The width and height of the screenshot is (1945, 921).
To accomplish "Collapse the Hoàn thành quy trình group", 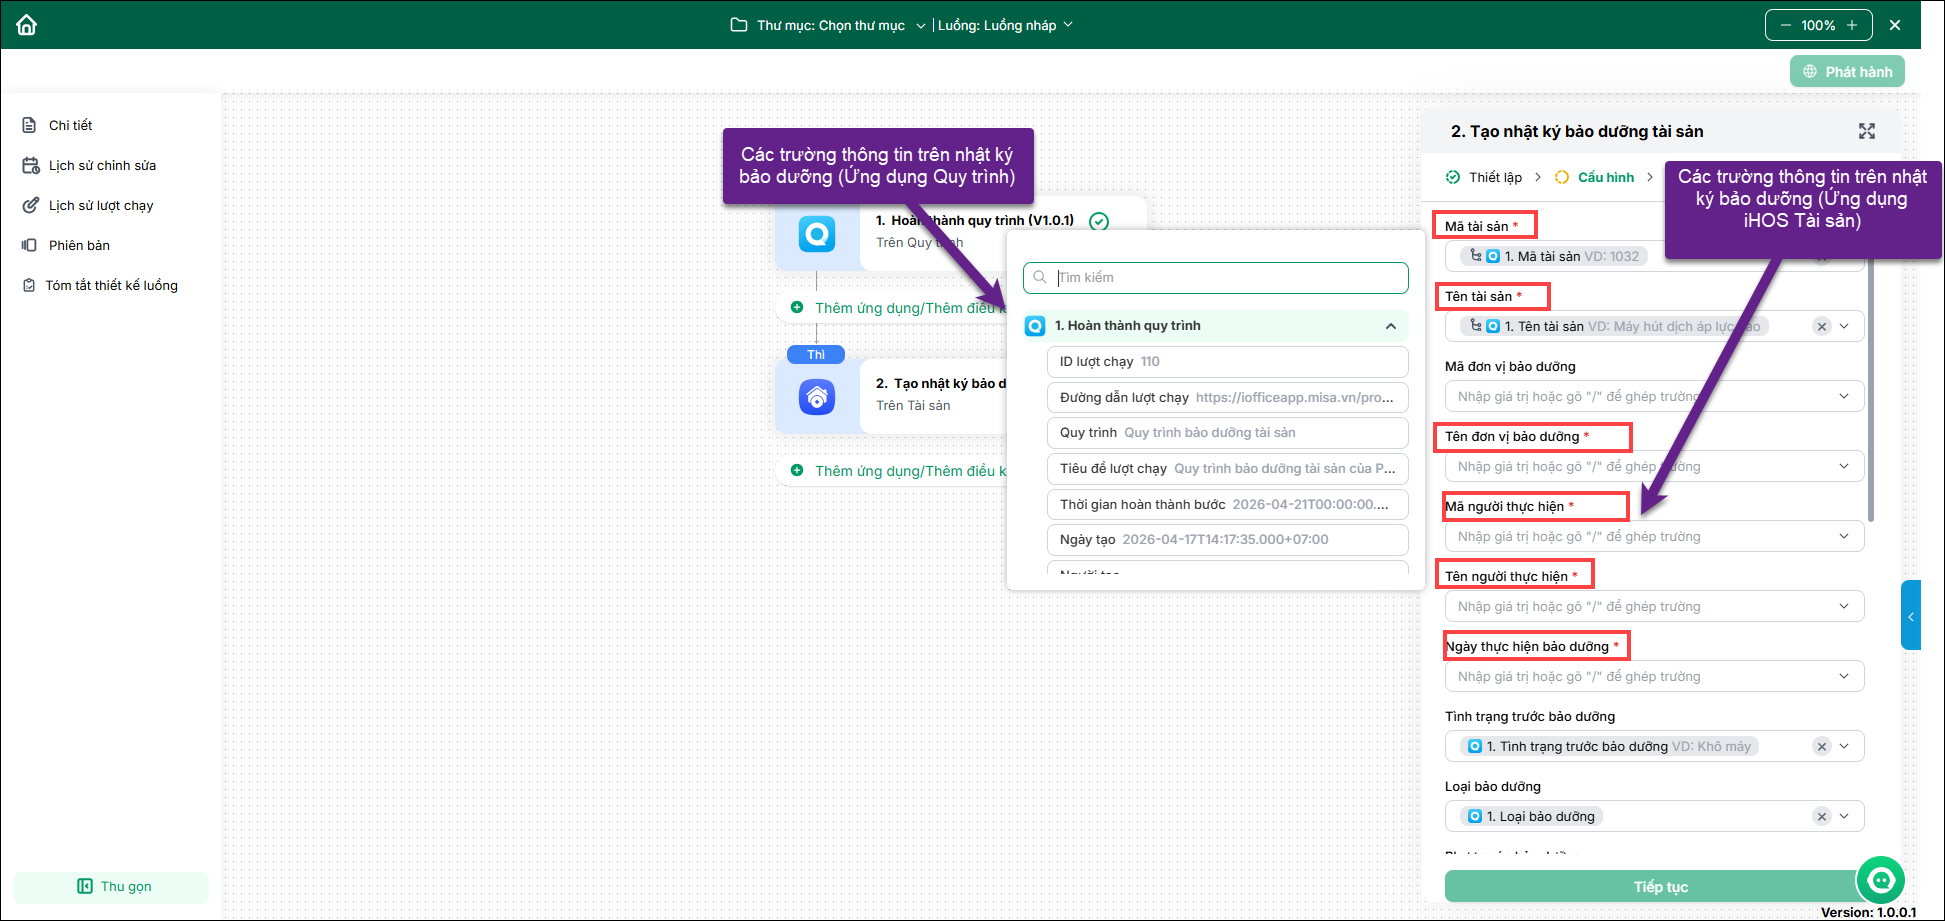I will click(x=1390, y=326).
